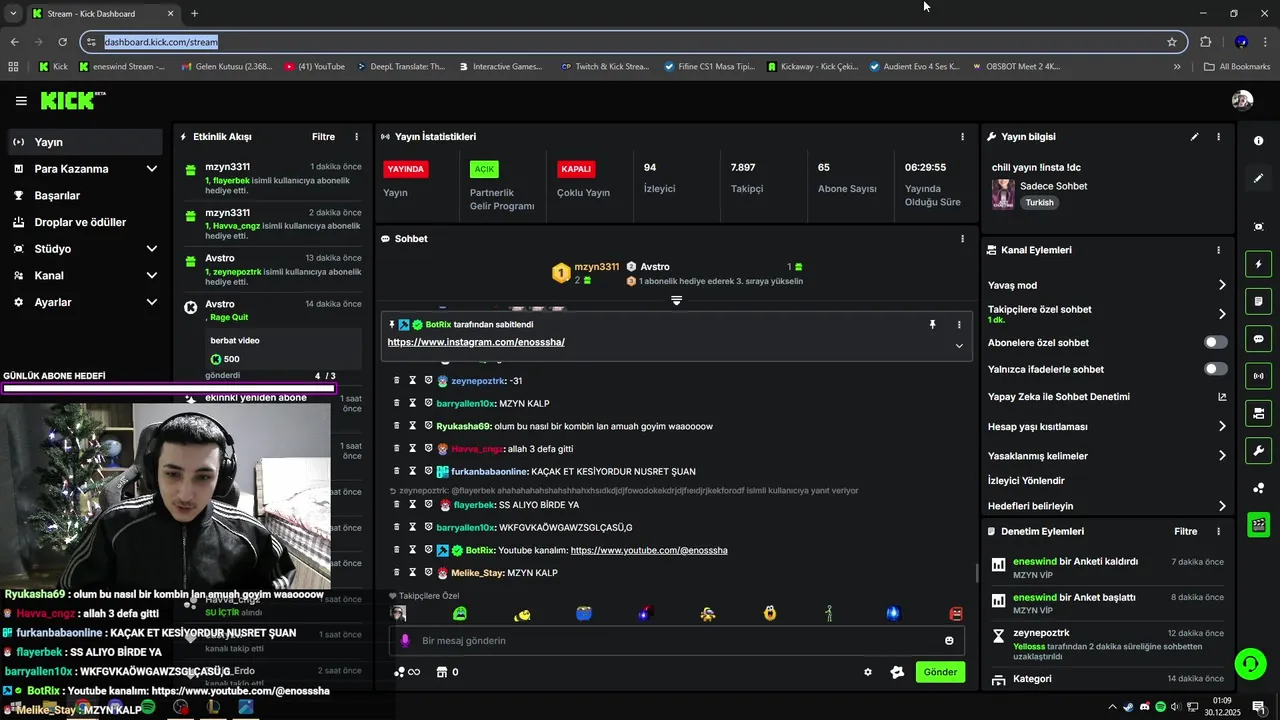Unpin the BotRix pinned message
Viewport: 1280px width, 720px height.
pyautogui.click(x=932, y=325)
